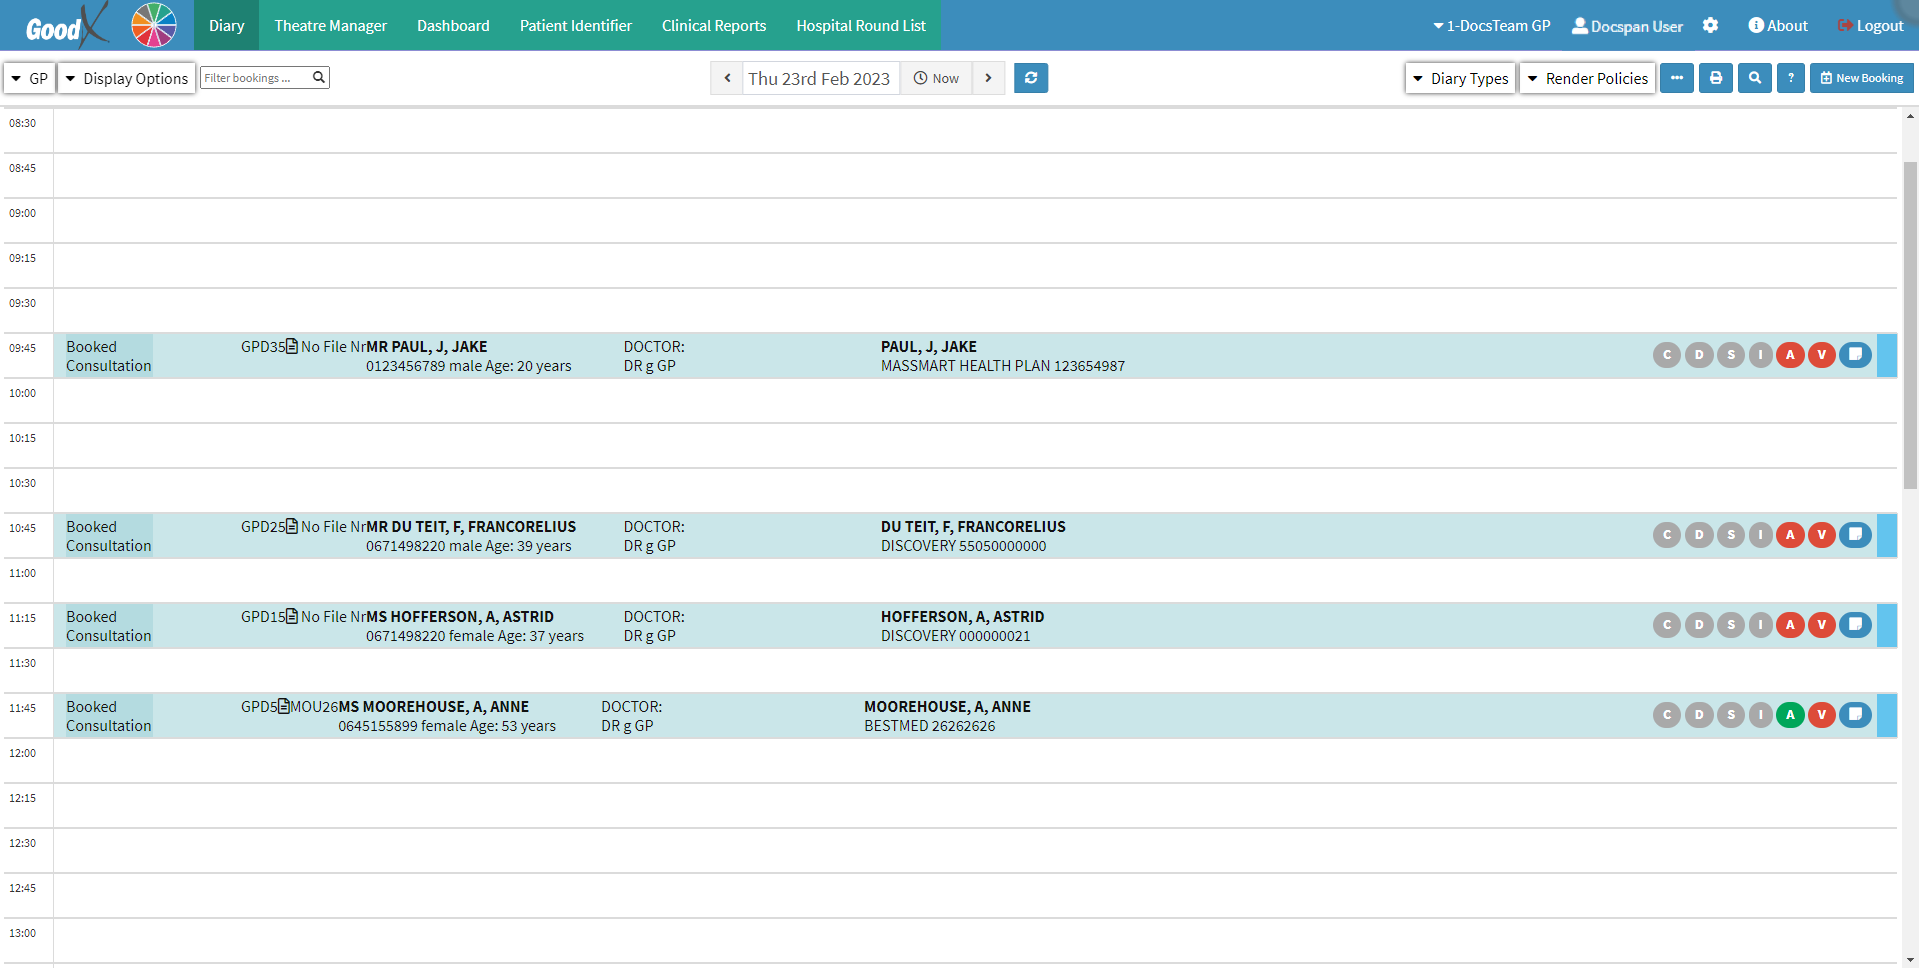1919x968 pixels.
Task: Click the print diary icon button
Action: tap(1715, 78)
